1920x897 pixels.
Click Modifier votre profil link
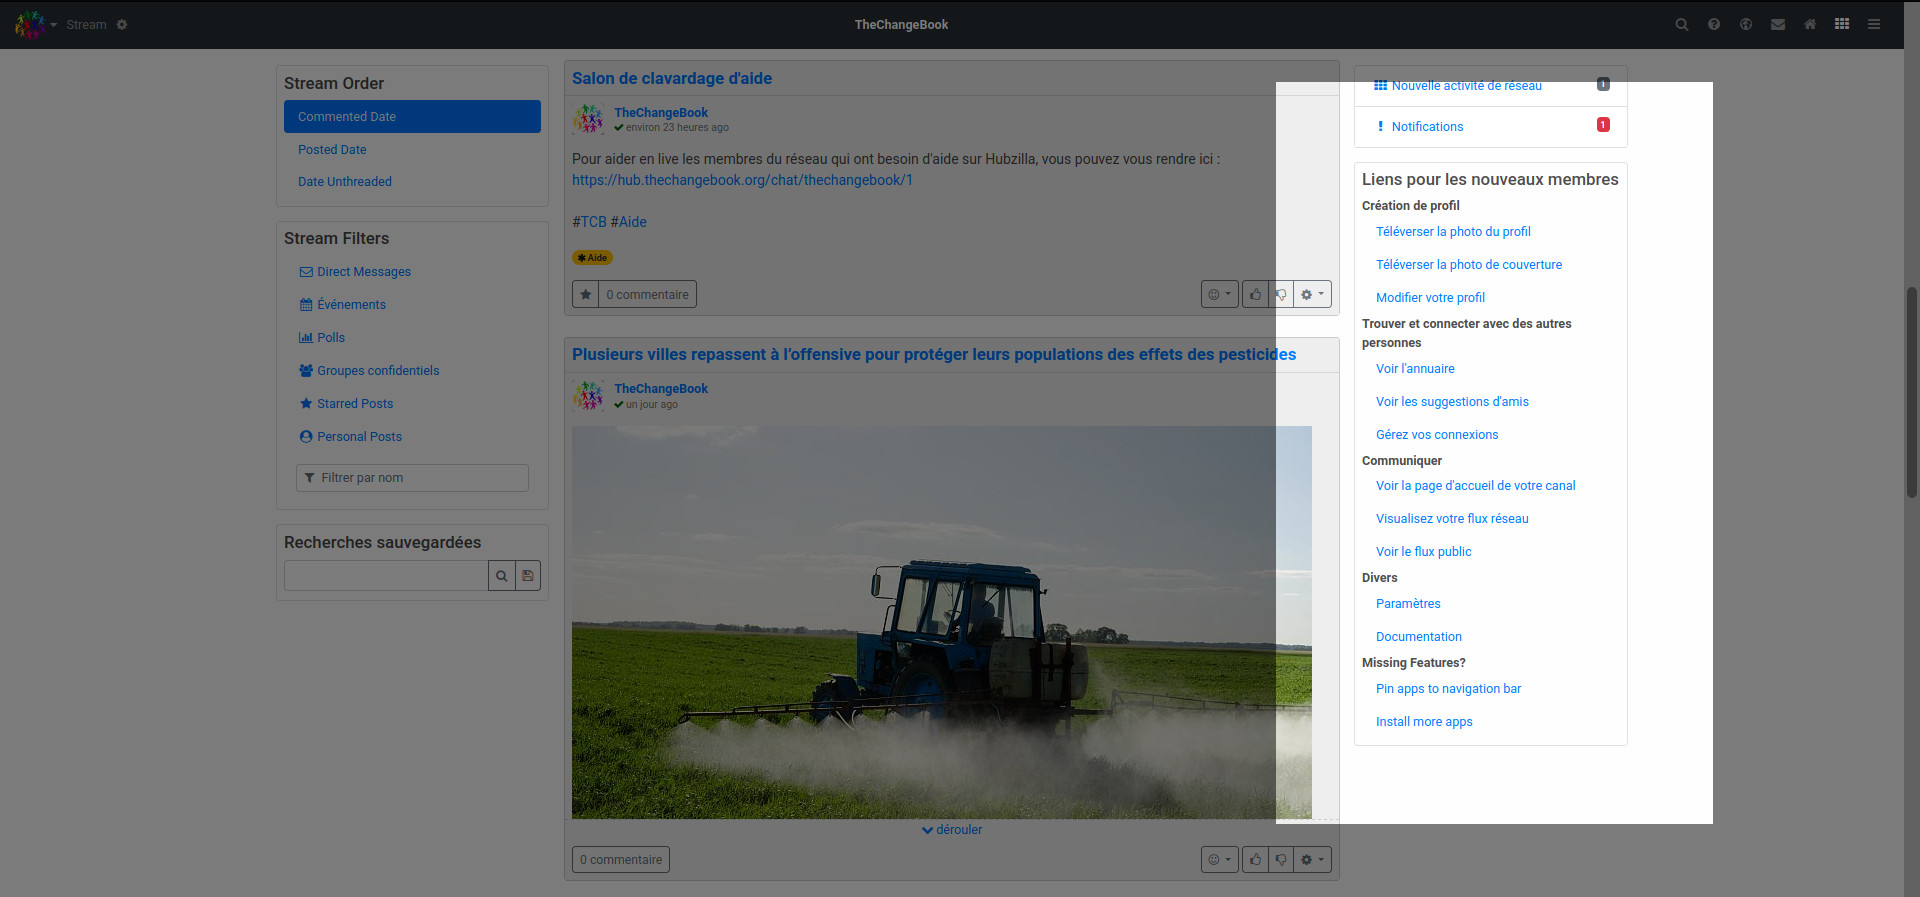(1430, 298)
